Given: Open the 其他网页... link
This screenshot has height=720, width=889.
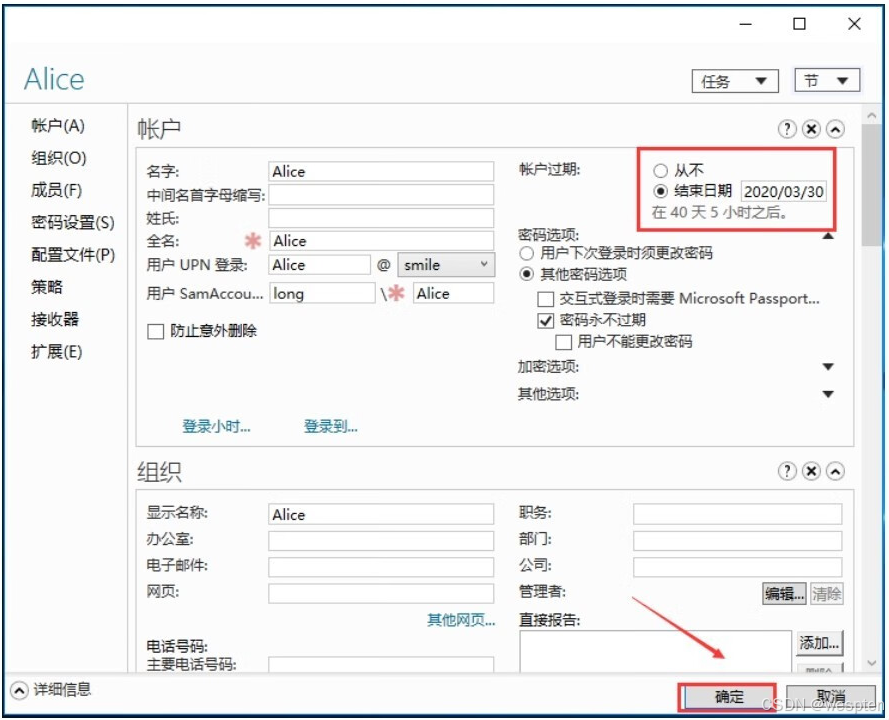Looking at the screenshot, I should pos(461,620).
